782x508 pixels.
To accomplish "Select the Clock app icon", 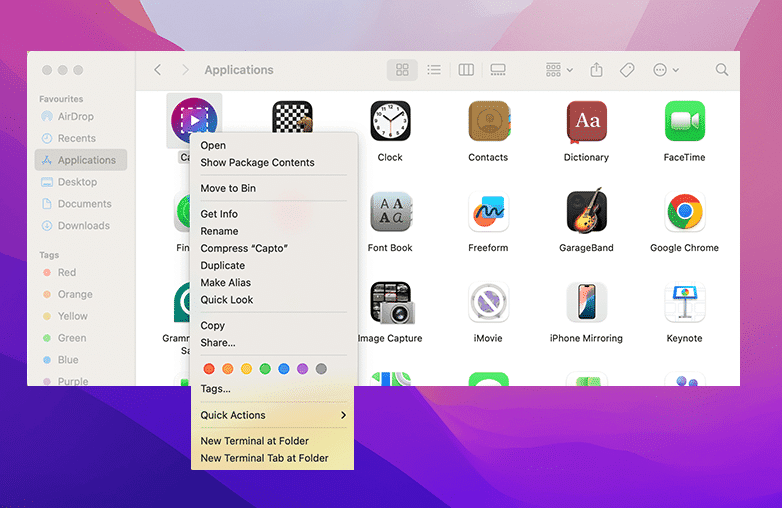I will (x=390, y=121).
